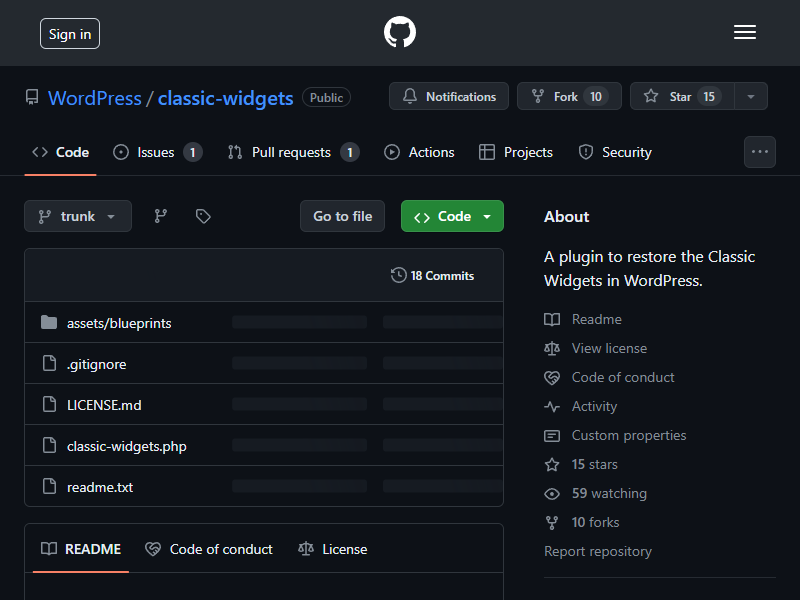
Task: Click the plugin description text in About
Action: (649, 268)
